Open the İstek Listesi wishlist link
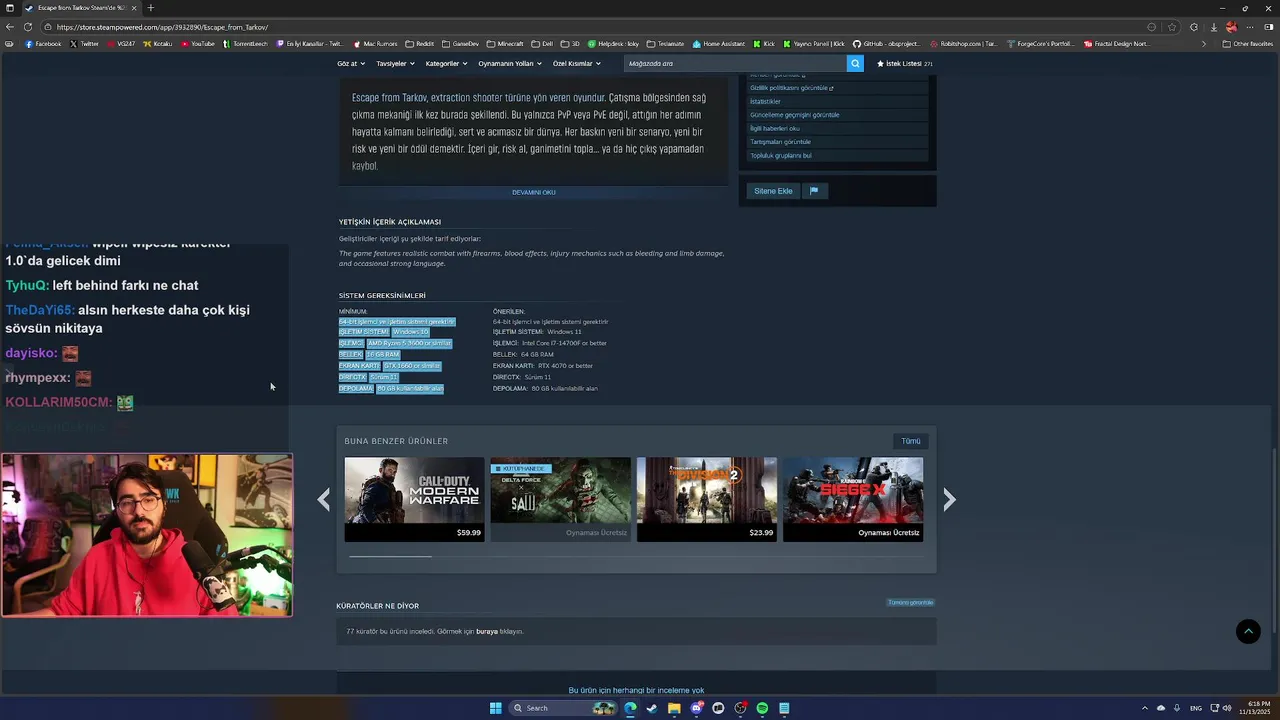 click(x=904, y=63)
